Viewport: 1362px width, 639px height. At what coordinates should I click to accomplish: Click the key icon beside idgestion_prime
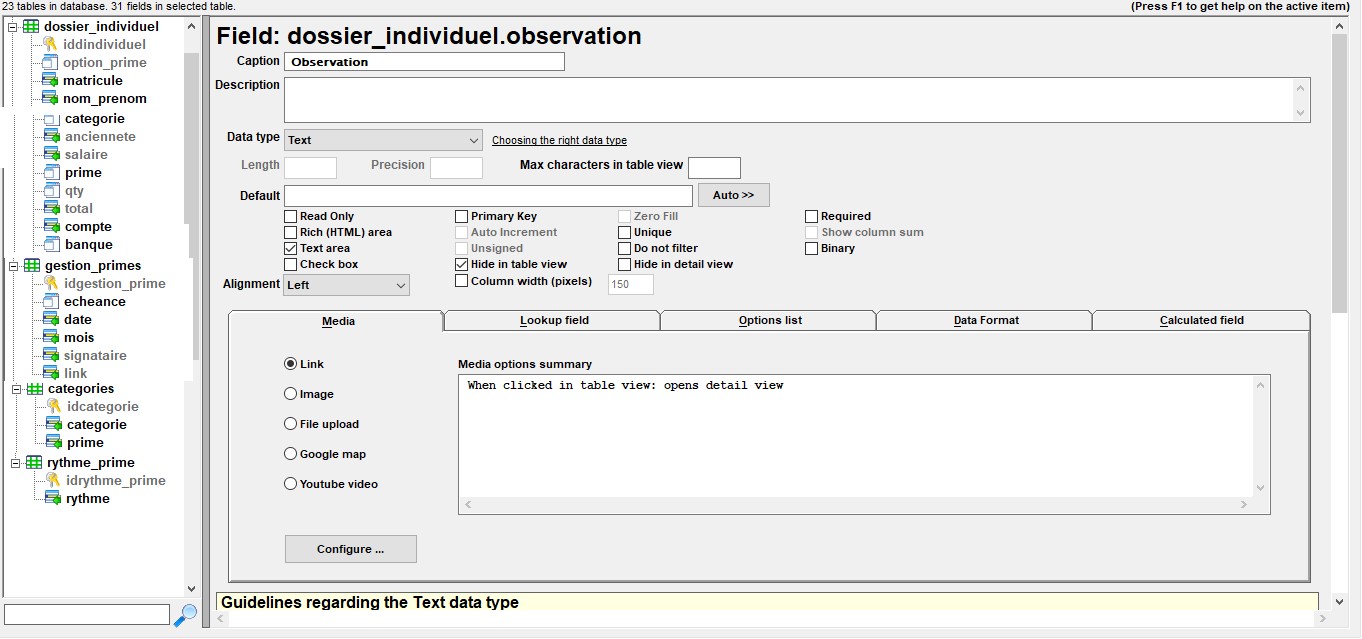pos(51,284)
